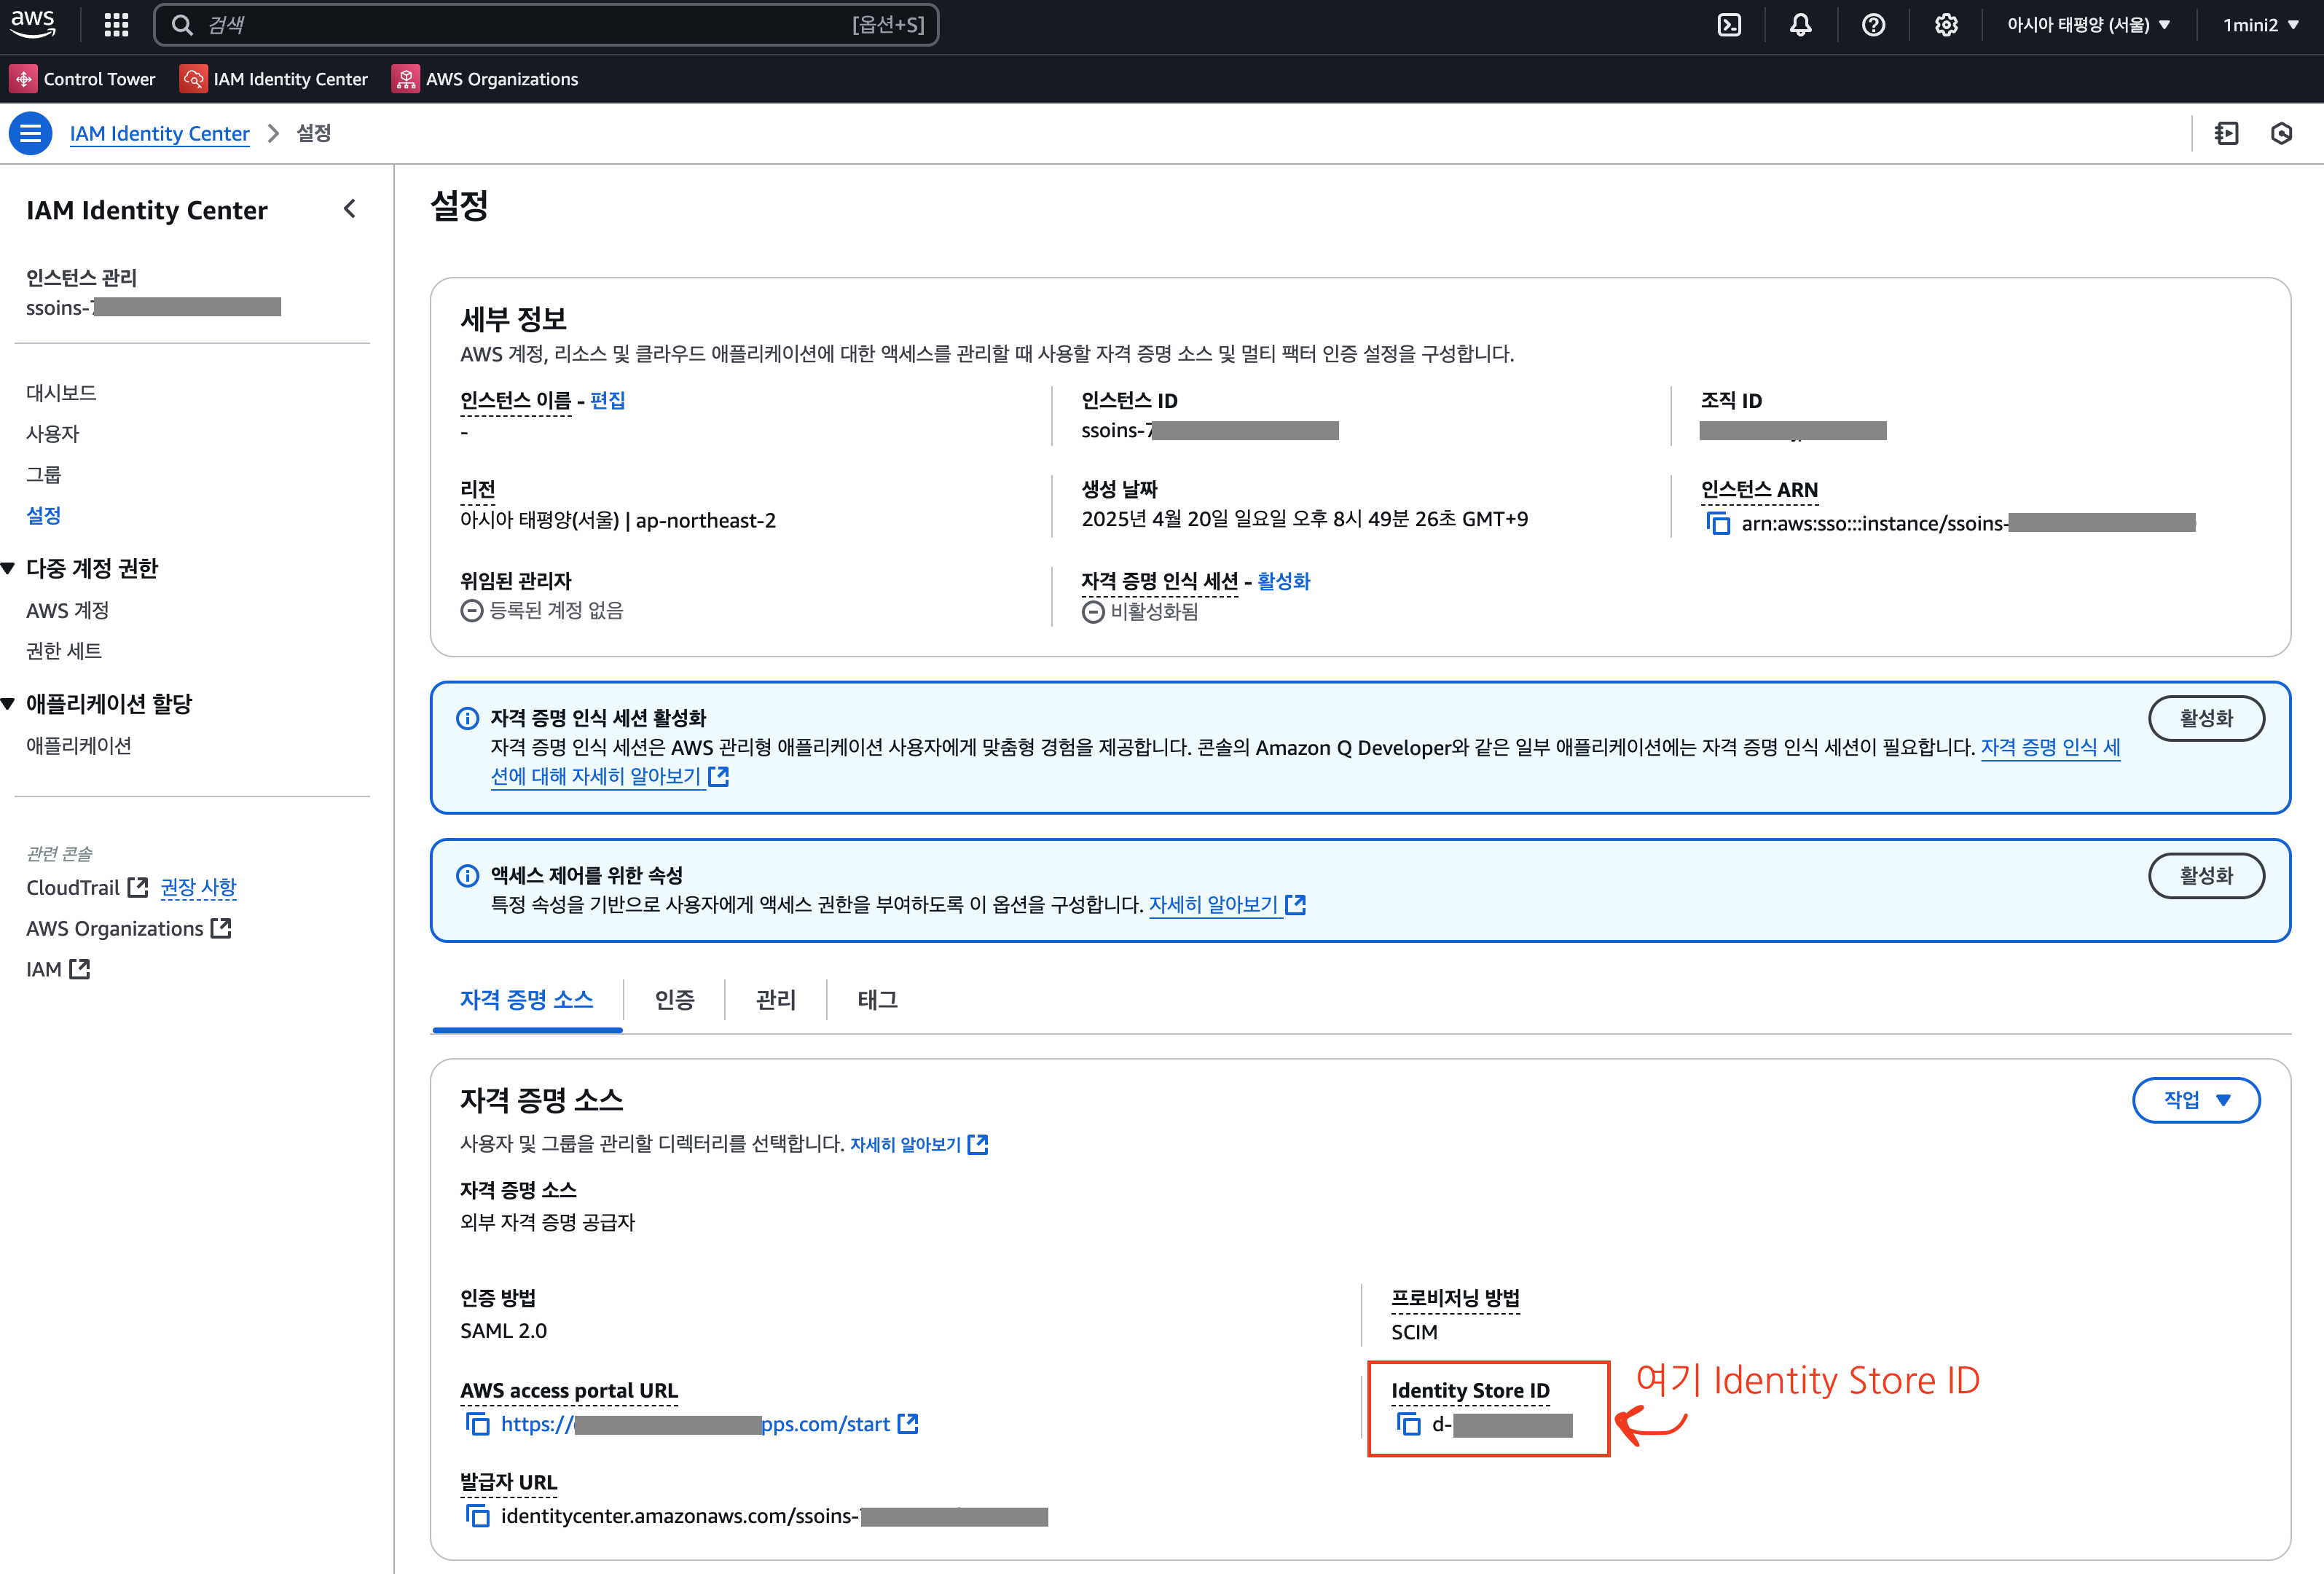Image resolution: width=2324 pixels, height=1574 pixels.
Task: Copy the issuer URL (발급자 URL)
Action: tap(478, 1516)
